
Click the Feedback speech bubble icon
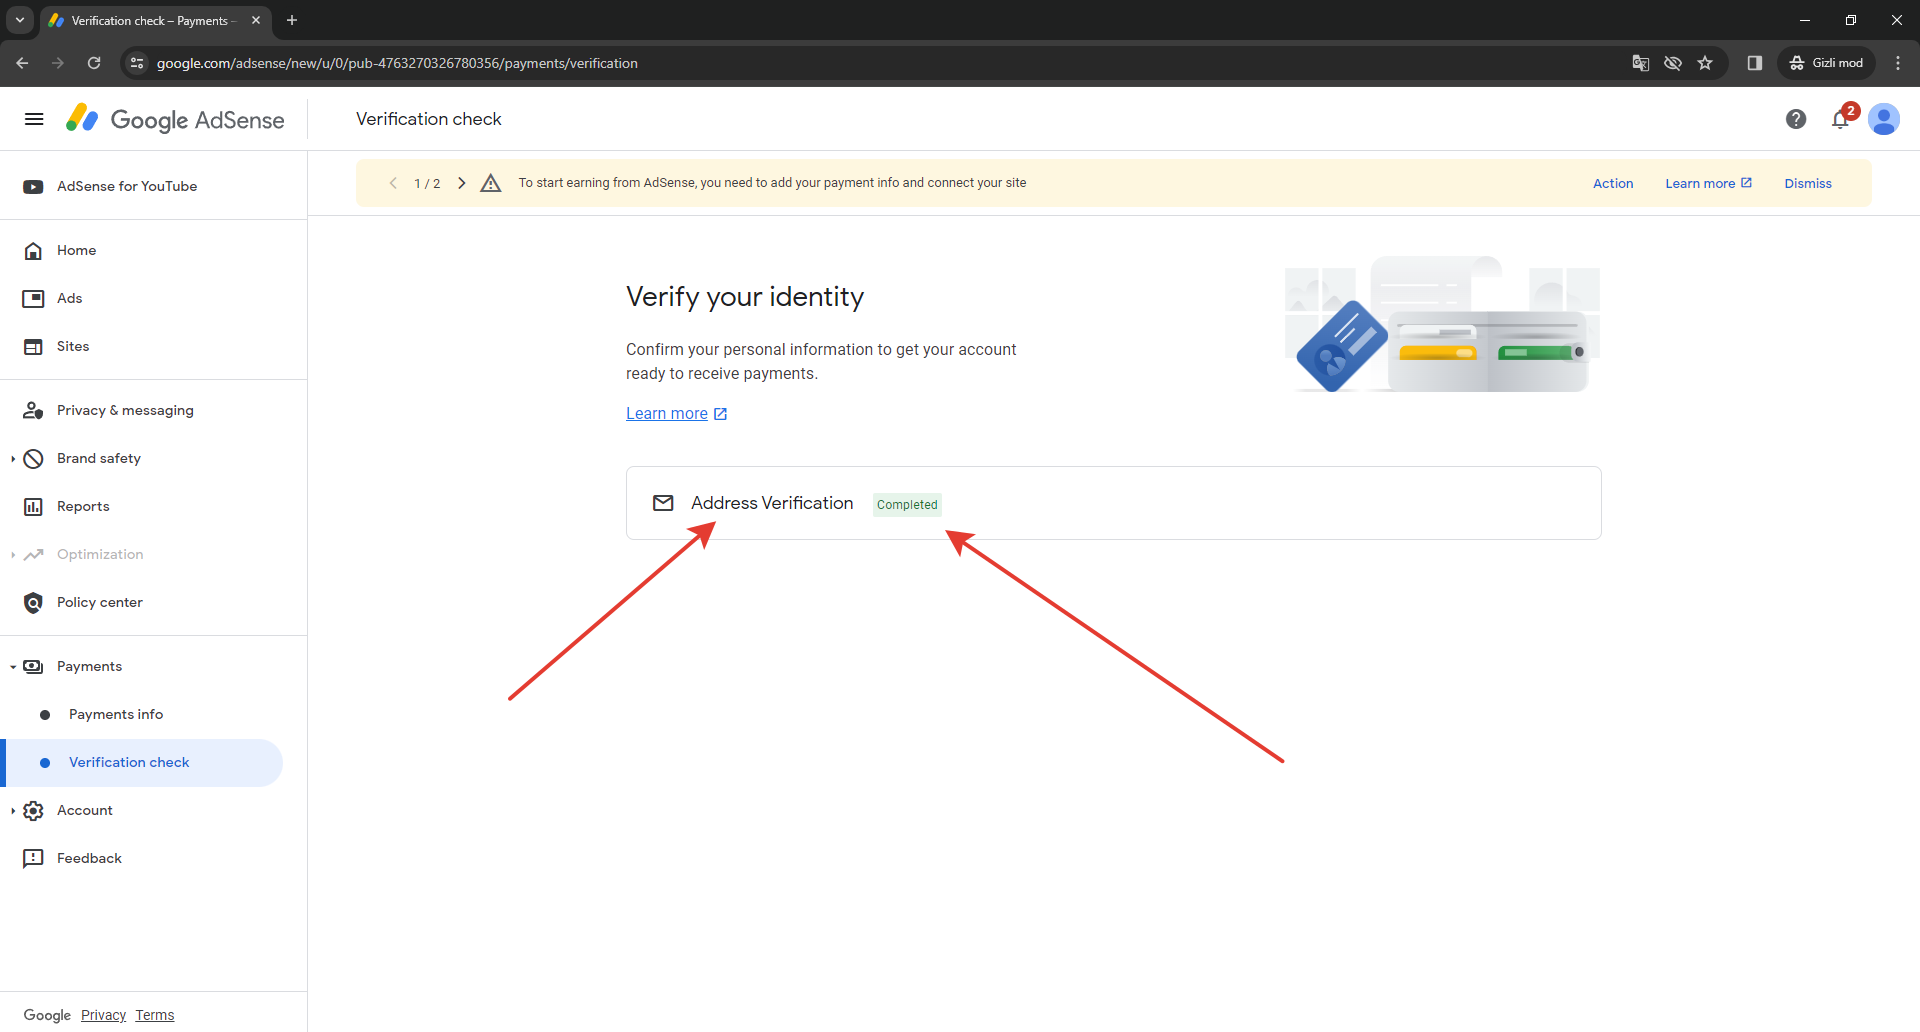pos(33,859)
